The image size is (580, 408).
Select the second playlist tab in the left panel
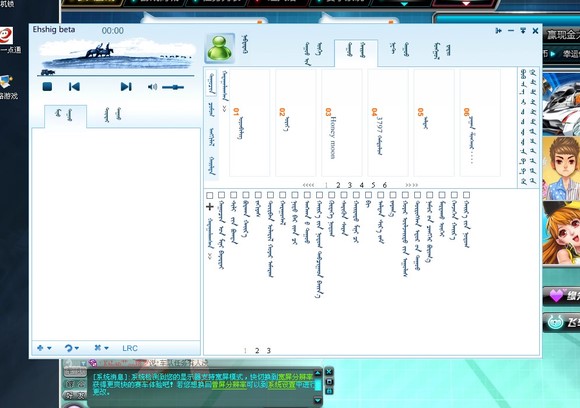click(112, 115)
